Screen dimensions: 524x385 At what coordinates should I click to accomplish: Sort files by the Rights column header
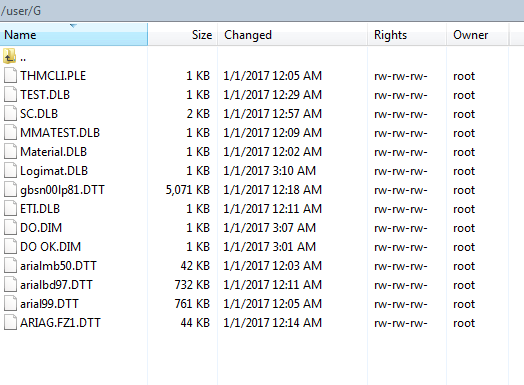407,35
